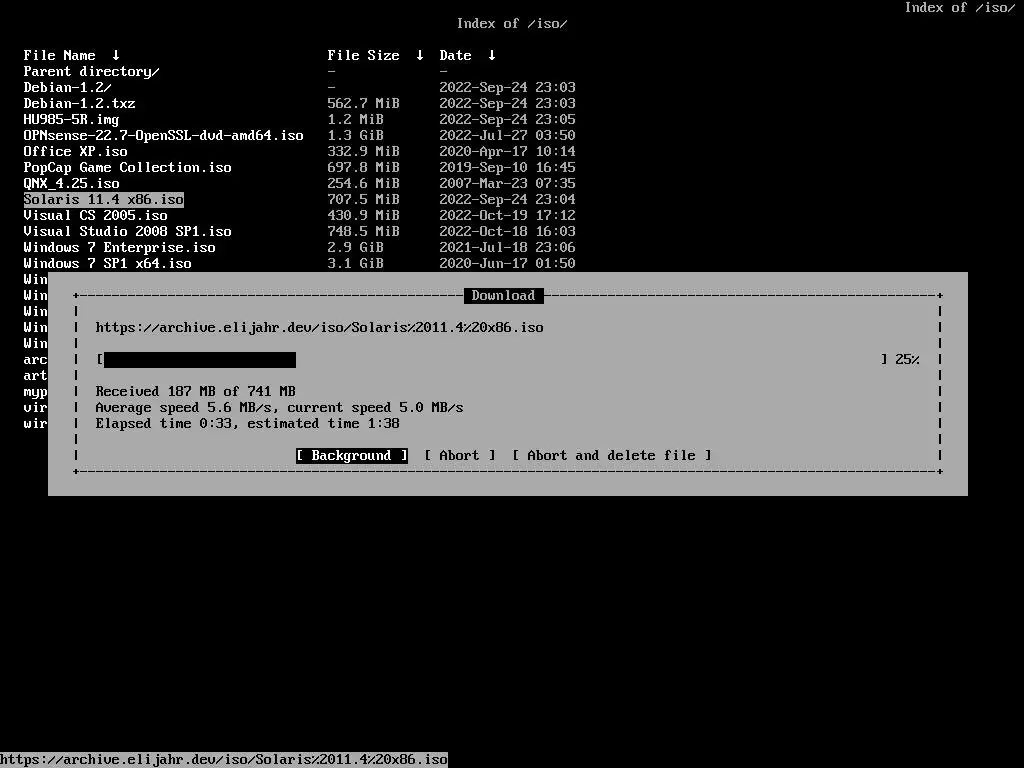Click the 707.5 MiB size of Solaris

363,199
